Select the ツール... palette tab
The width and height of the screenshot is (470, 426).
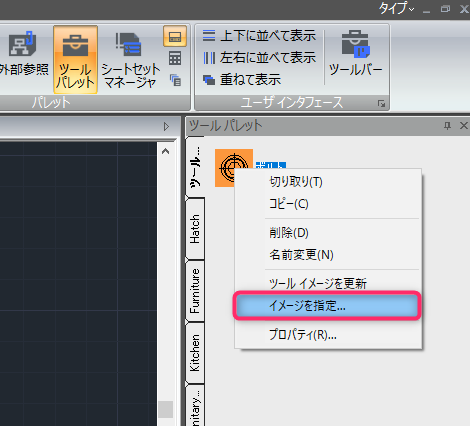tap(195, 167)
